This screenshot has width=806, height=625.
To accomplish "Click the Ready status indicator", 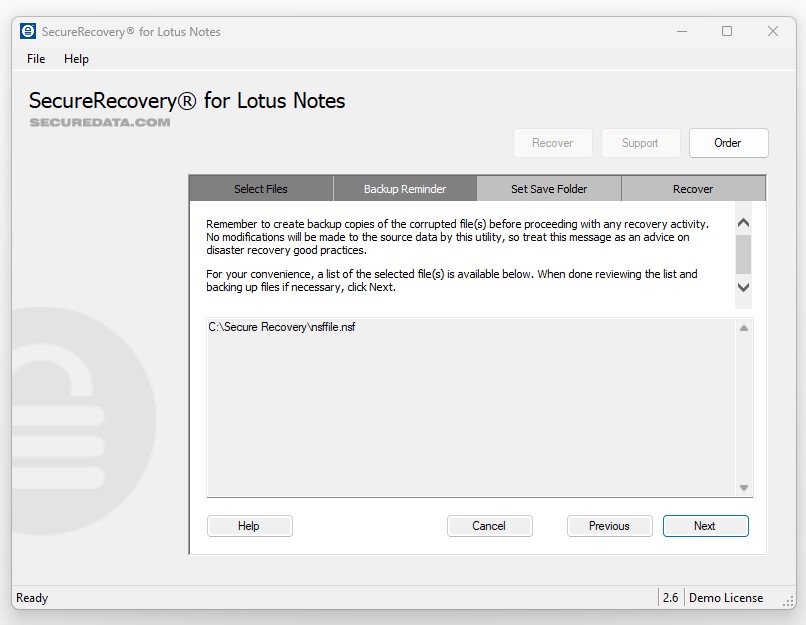I will pyautogui.click(x=31, y=597).
